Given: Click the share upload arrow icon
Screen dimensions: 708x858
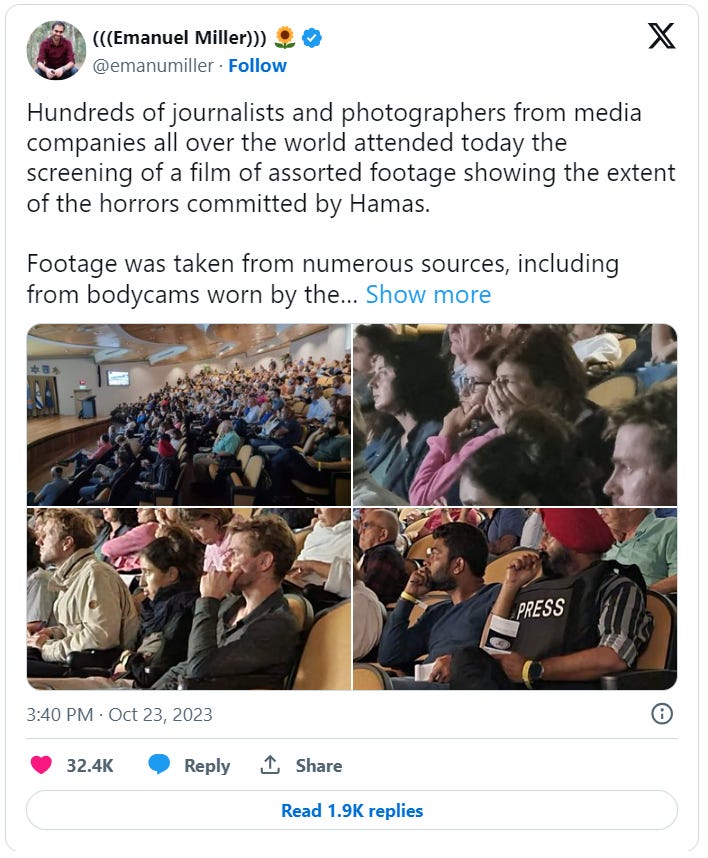Looking at the screenshot, I should pos(270,764).
